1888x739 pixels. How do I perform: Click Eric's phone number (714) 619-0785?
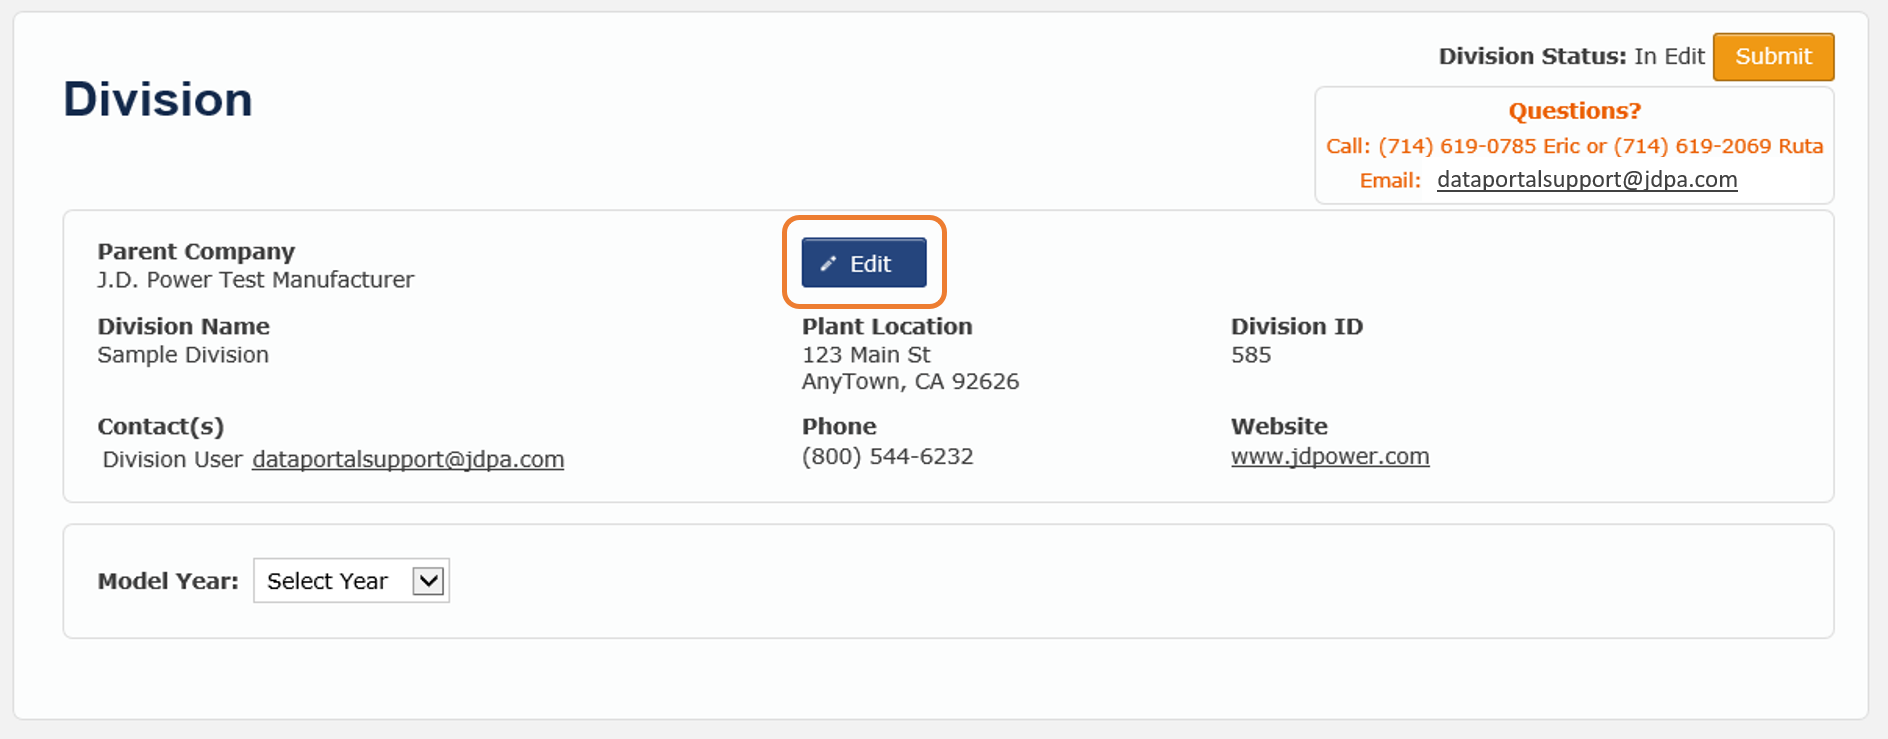click(x=1457, y=146)
